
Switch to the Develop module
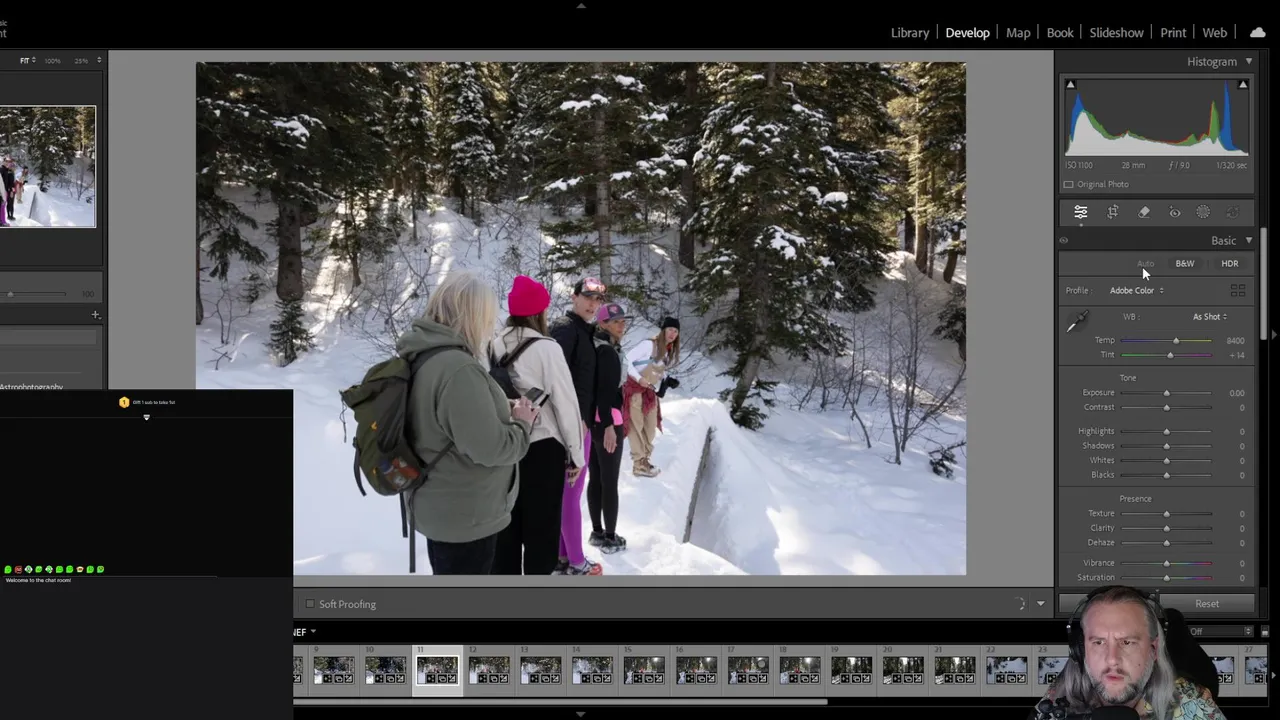point(967,32)
